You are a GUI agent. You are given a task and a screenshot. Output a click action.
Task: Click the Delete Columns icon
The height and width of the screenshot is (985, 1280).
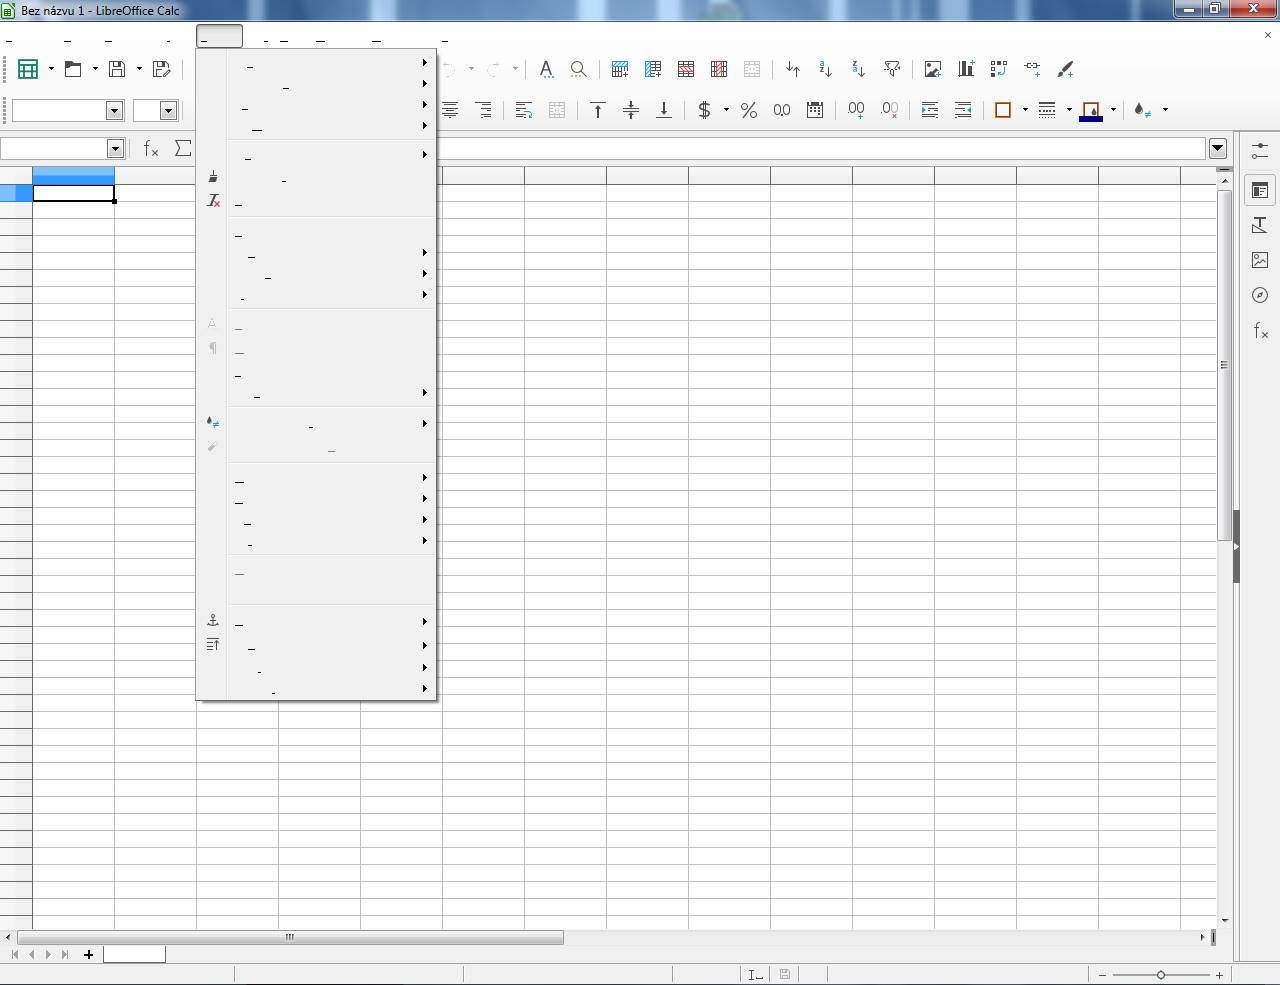719,69
